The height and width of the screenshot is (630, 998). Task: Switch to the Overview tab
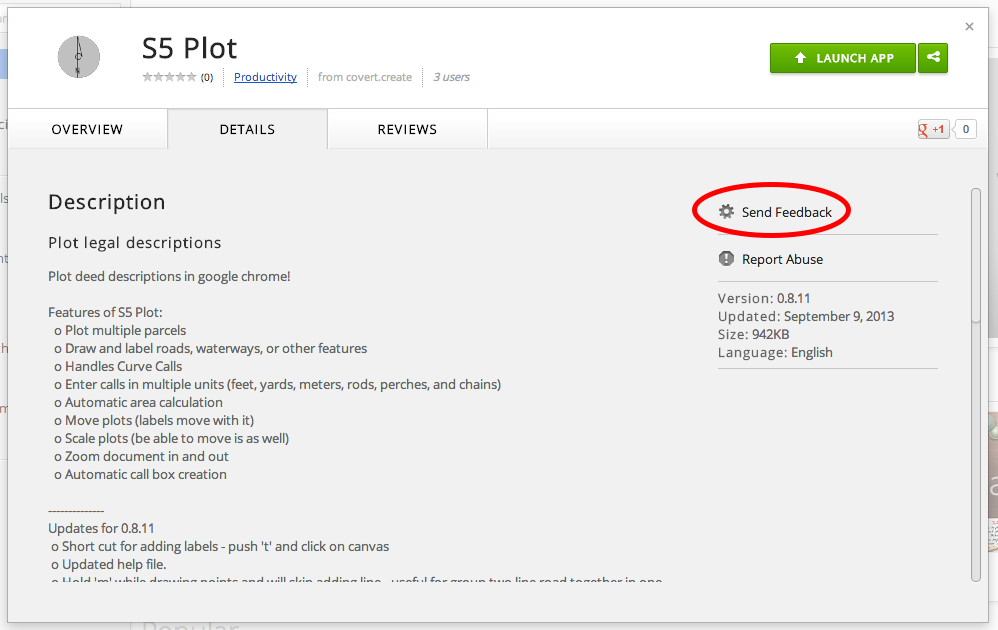87,129
